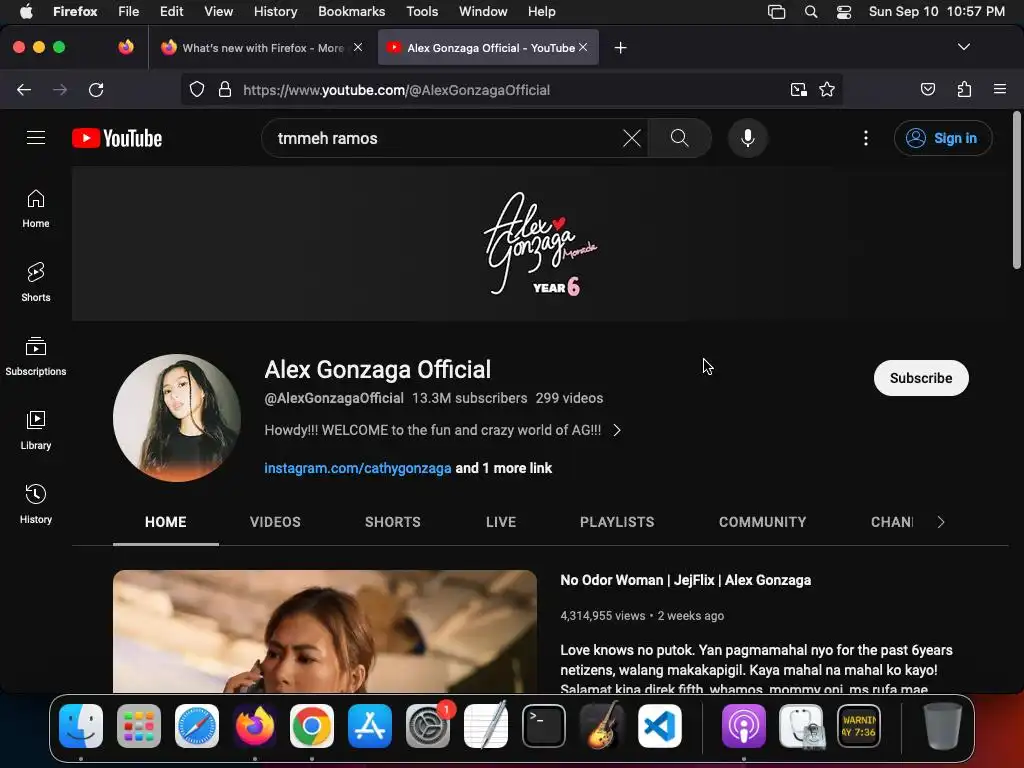Image resolution: width=1024 pixels, height=768 pixels.
Task: Open Library in the sidebar
Action: point(36,430)
